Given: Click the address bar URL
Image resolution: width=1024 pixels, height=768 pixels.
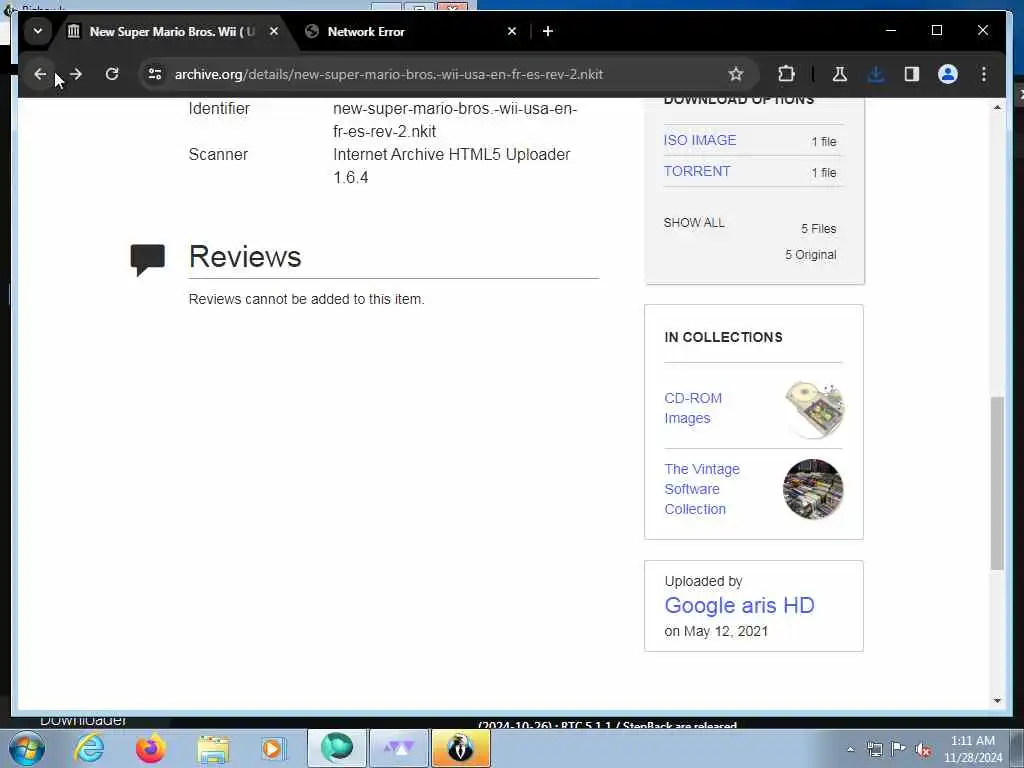Looking at the screenshot, I should tap(389, 74).
